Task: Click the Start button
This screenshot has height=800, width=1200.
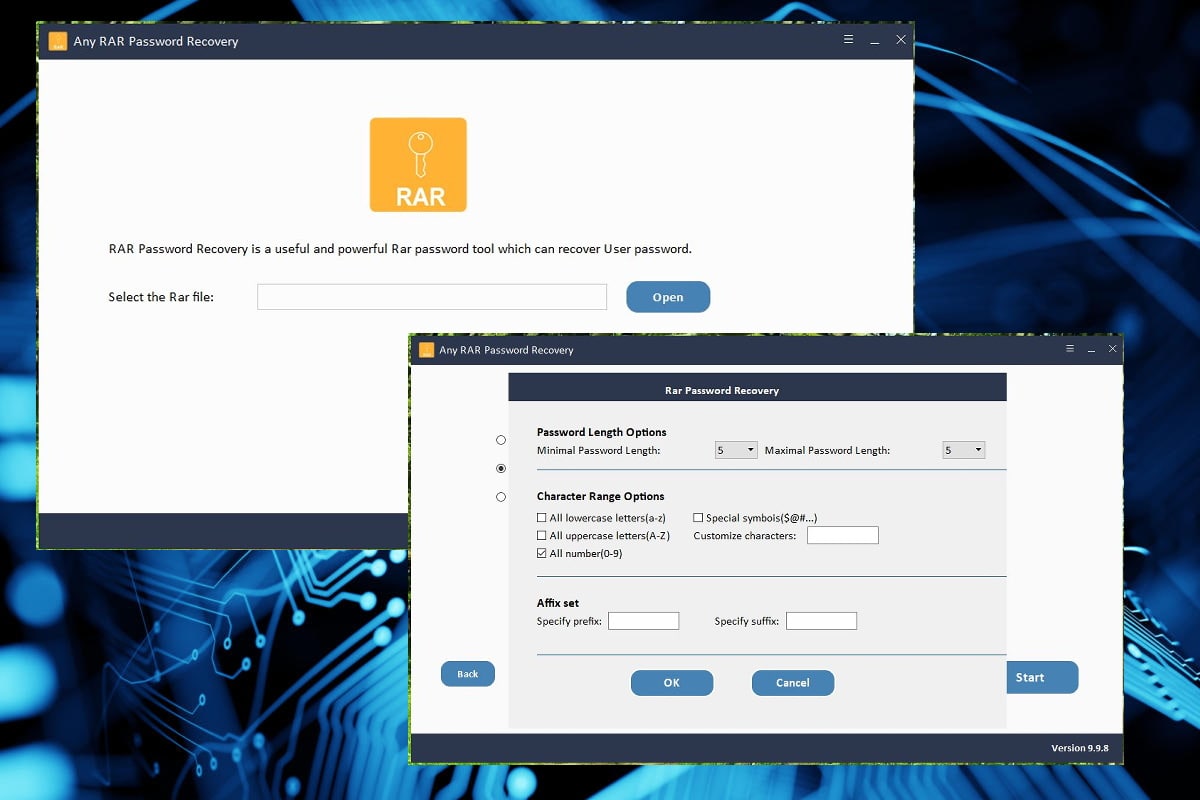Action: pyautogui.click(x=1042, y=677)
